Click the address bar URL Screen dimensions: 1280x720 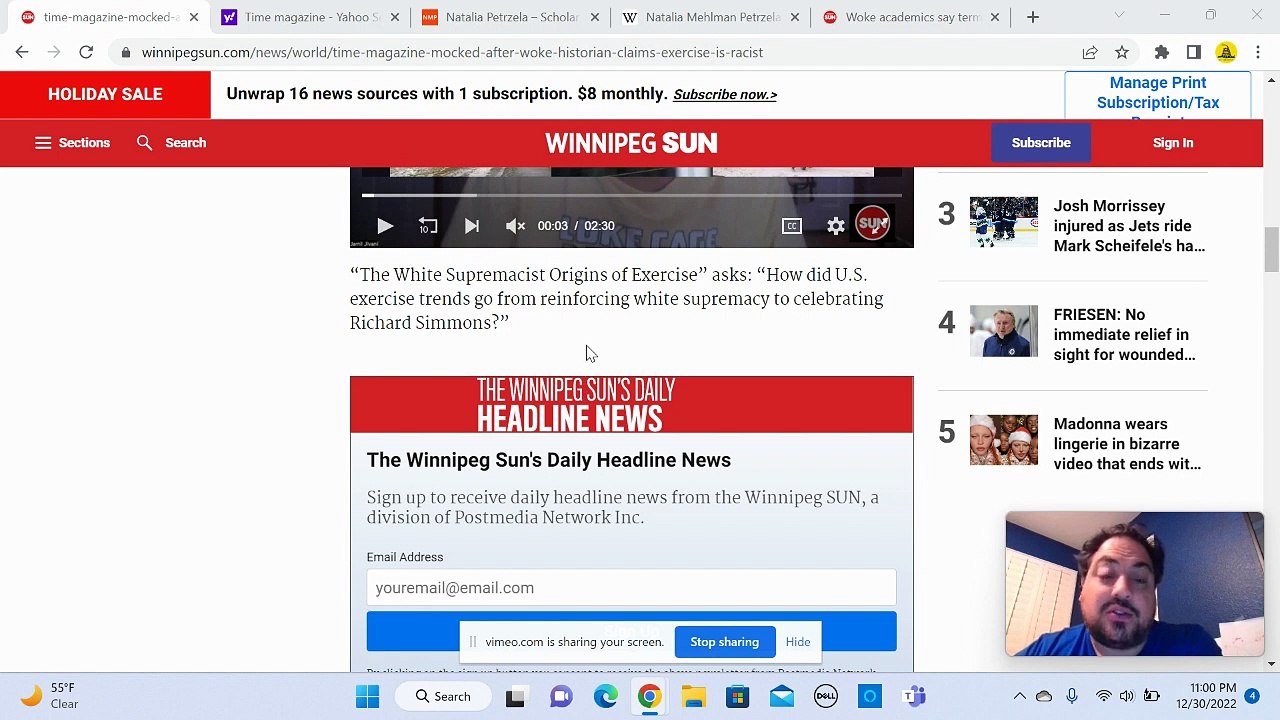452,52
